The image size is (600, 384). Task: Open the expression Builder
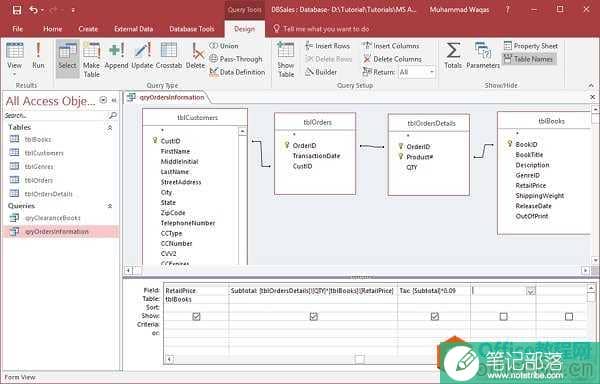[321, 72]
